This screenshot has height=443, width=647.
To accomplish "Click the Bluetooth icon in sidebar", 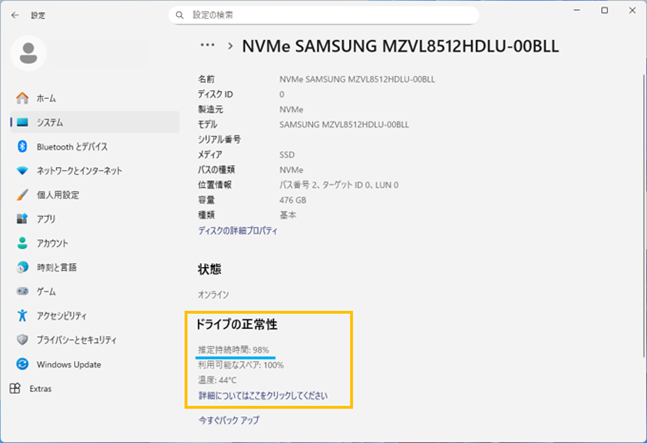I will click(x=22, y=146).
